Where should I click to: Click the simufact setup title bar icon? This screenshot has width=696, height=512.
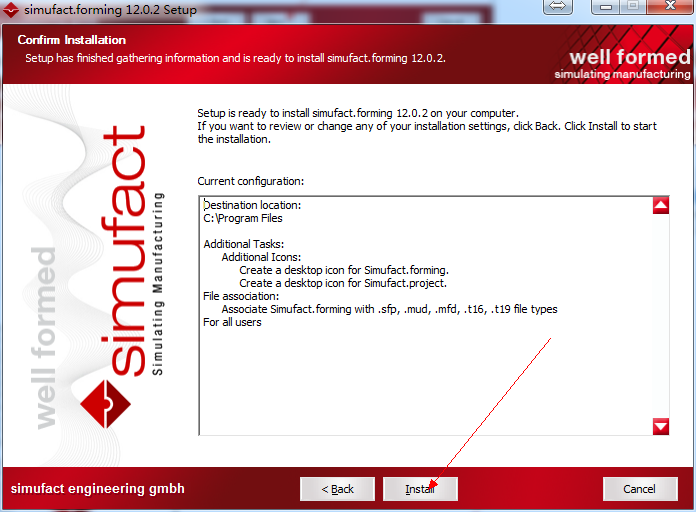coord(11,10)
